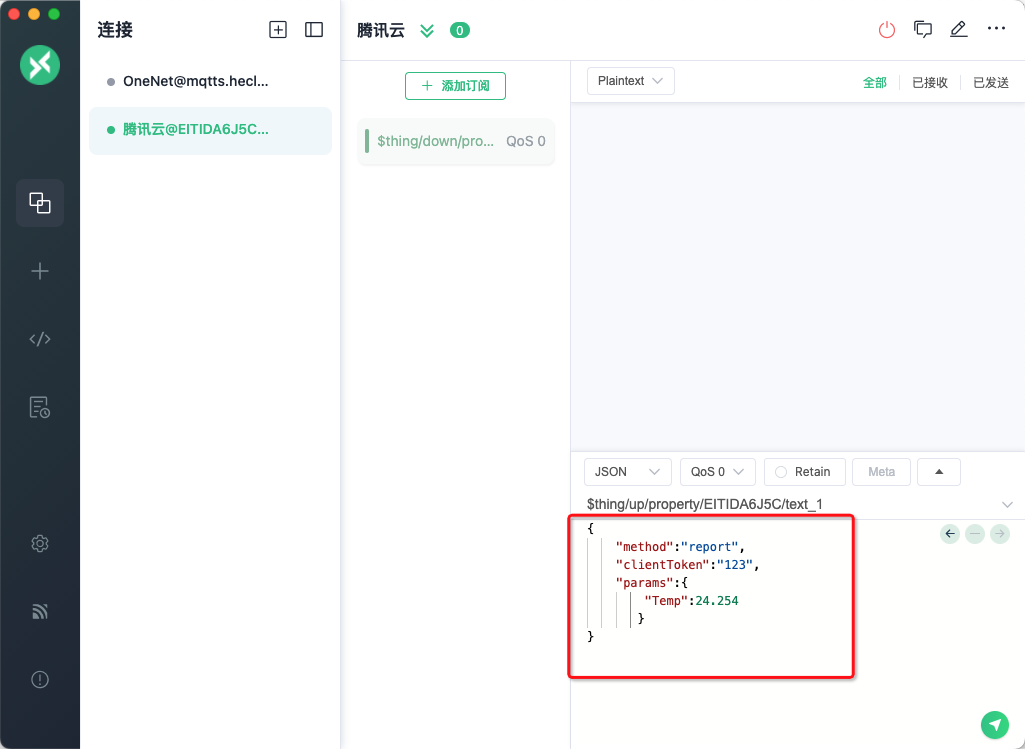Open the Plaintext format dropdown
This screenshot has width=1025, height=749.
(x=630, y=81)
